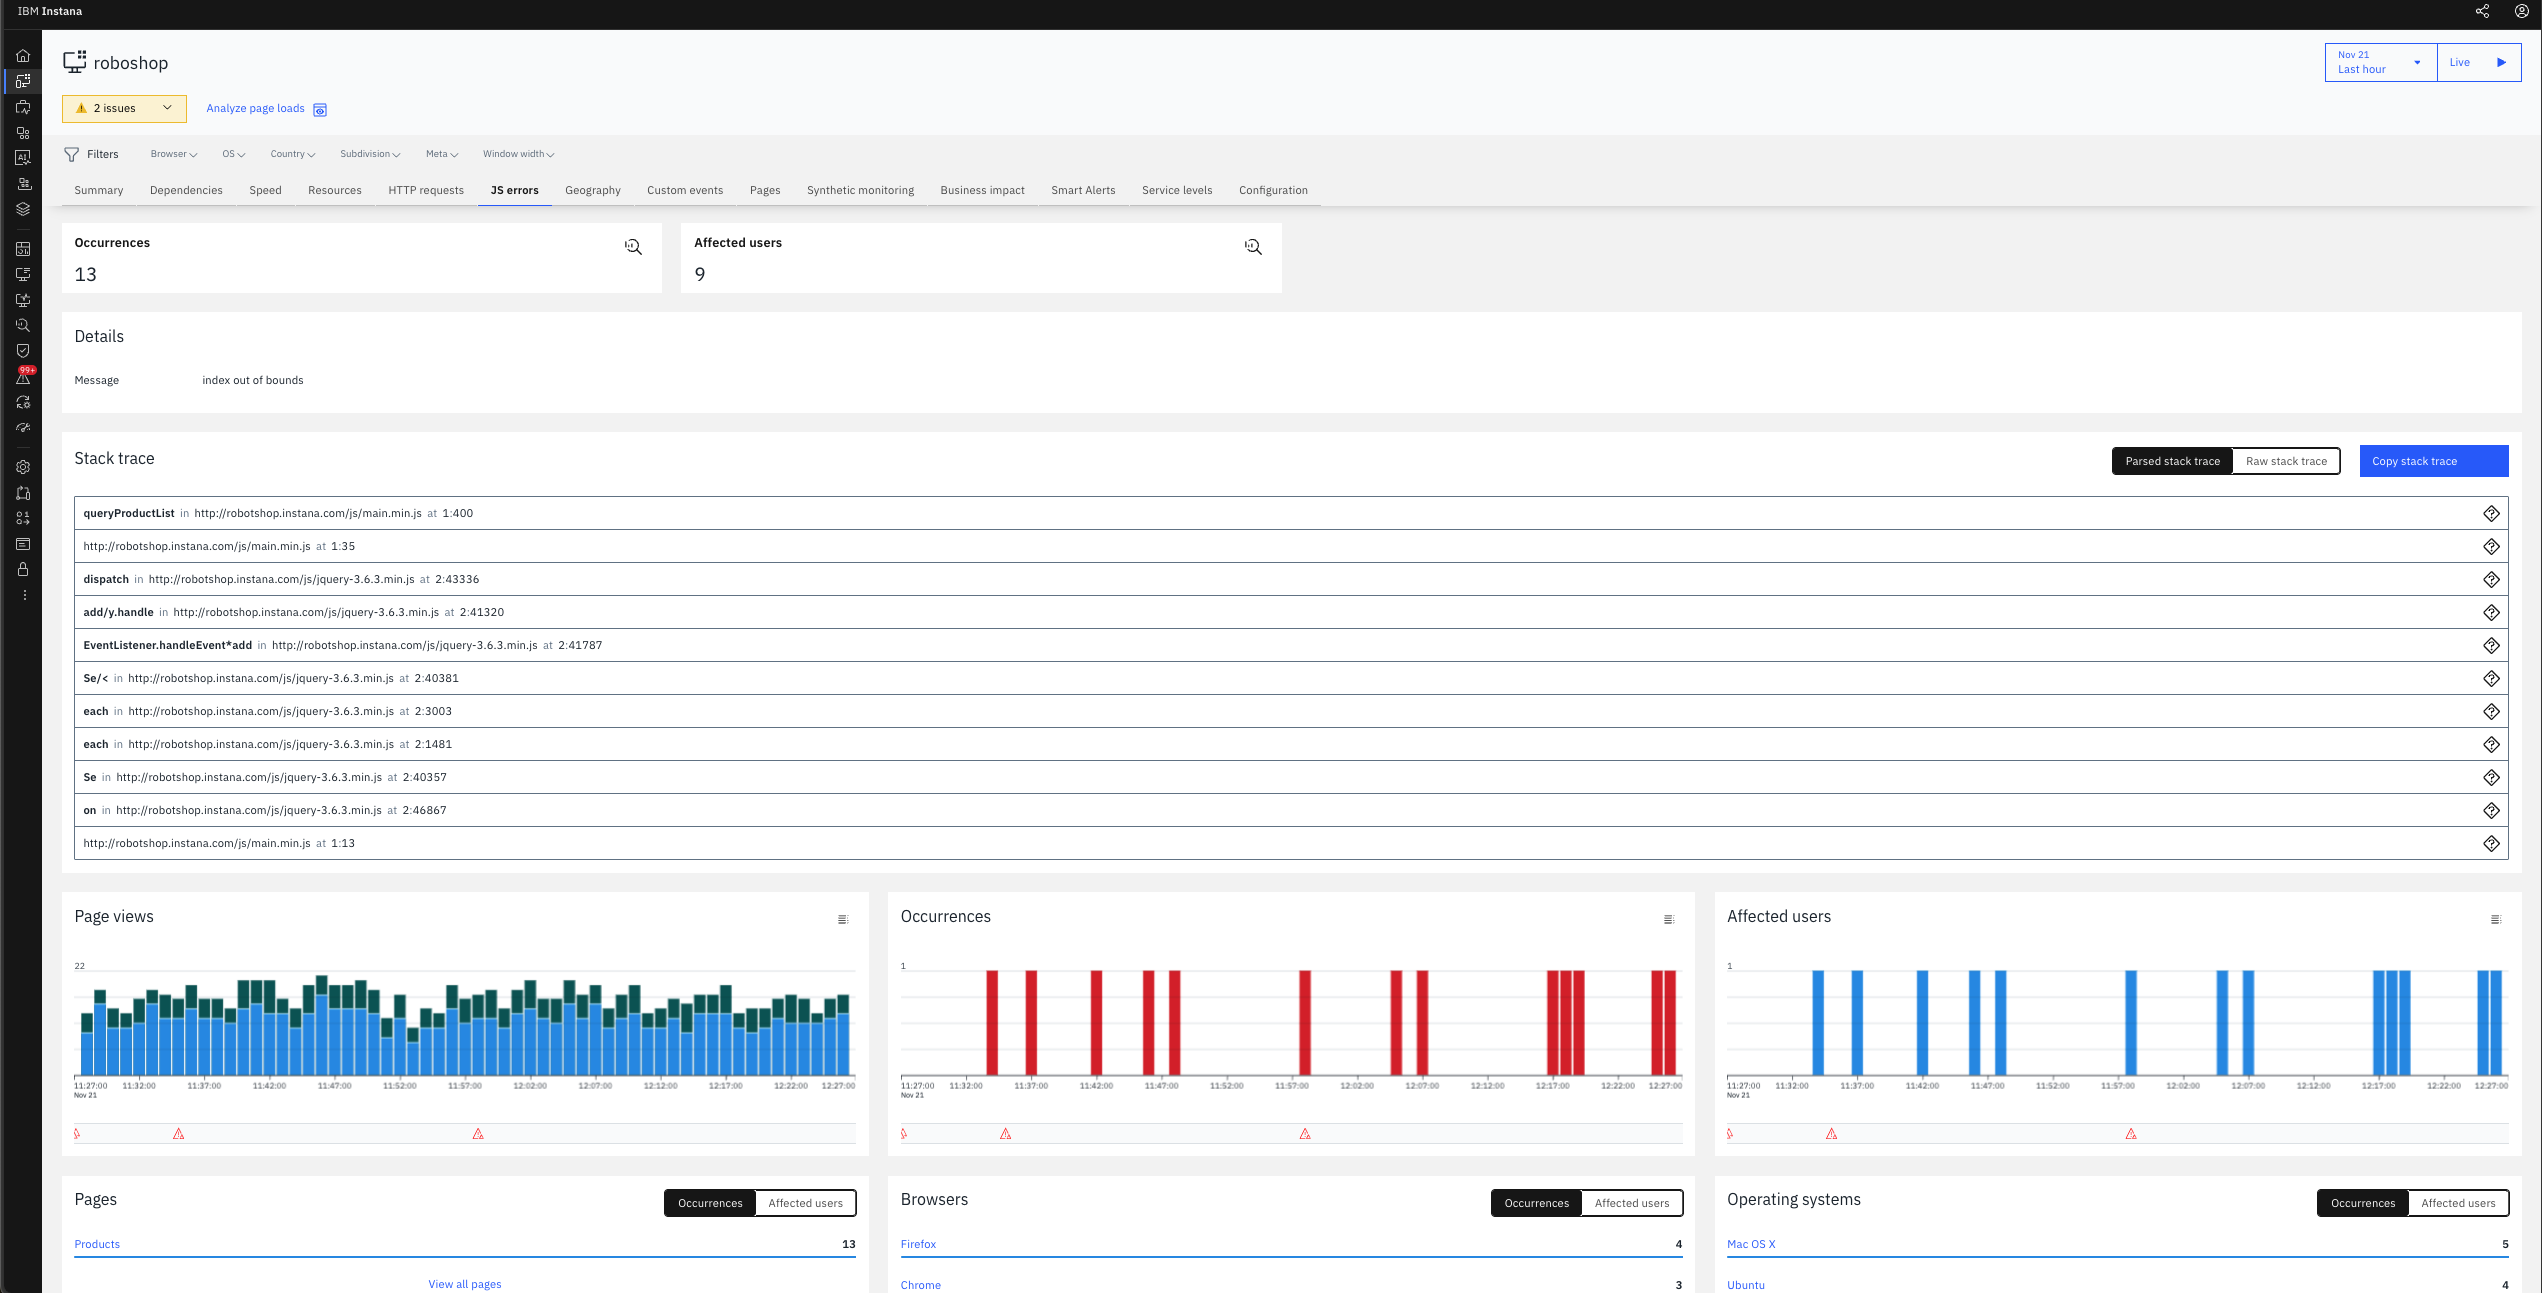
Task: Show Affected users in Pages panel
Action: 805,1203
